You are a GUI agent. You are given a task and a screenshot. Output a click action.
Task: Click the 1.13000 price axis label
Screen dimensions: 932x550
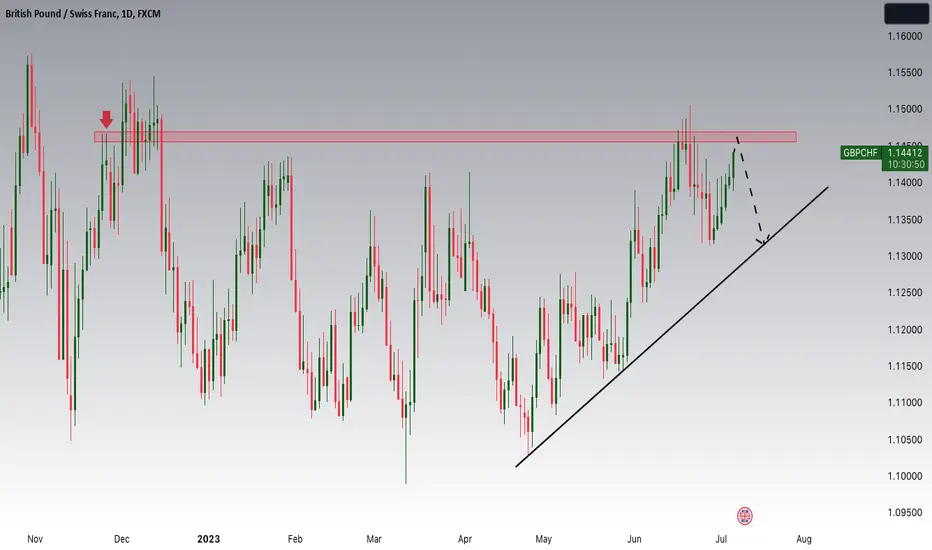[905, 256]
